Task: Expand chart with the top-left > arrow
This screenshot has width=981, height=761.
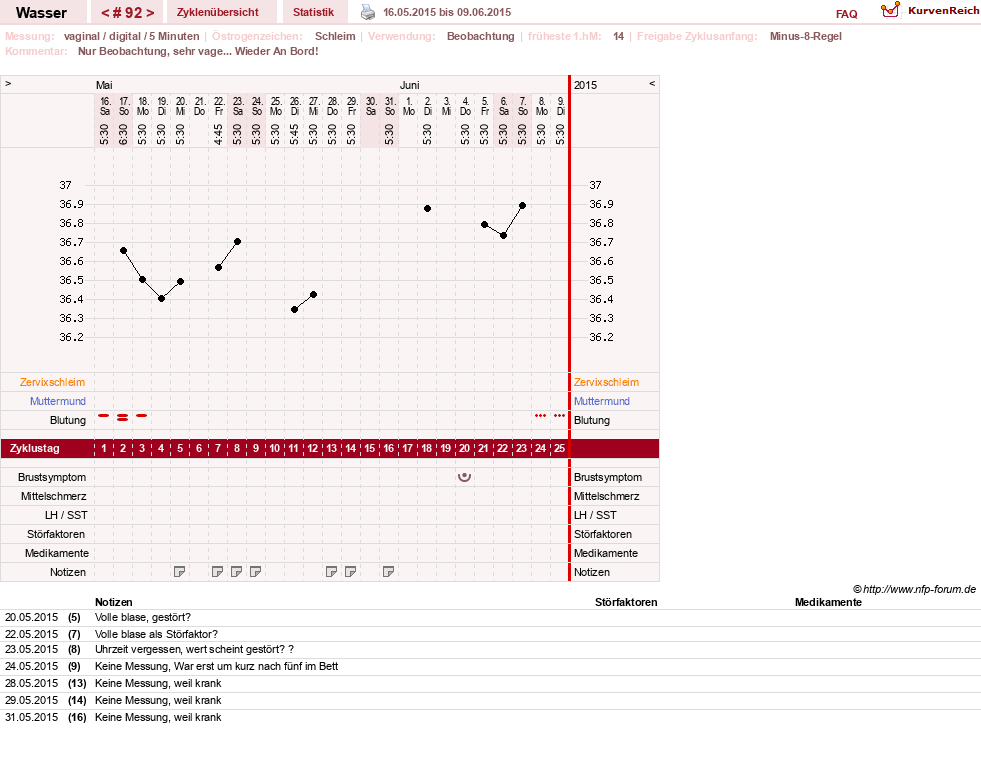Action: (8, 83)
